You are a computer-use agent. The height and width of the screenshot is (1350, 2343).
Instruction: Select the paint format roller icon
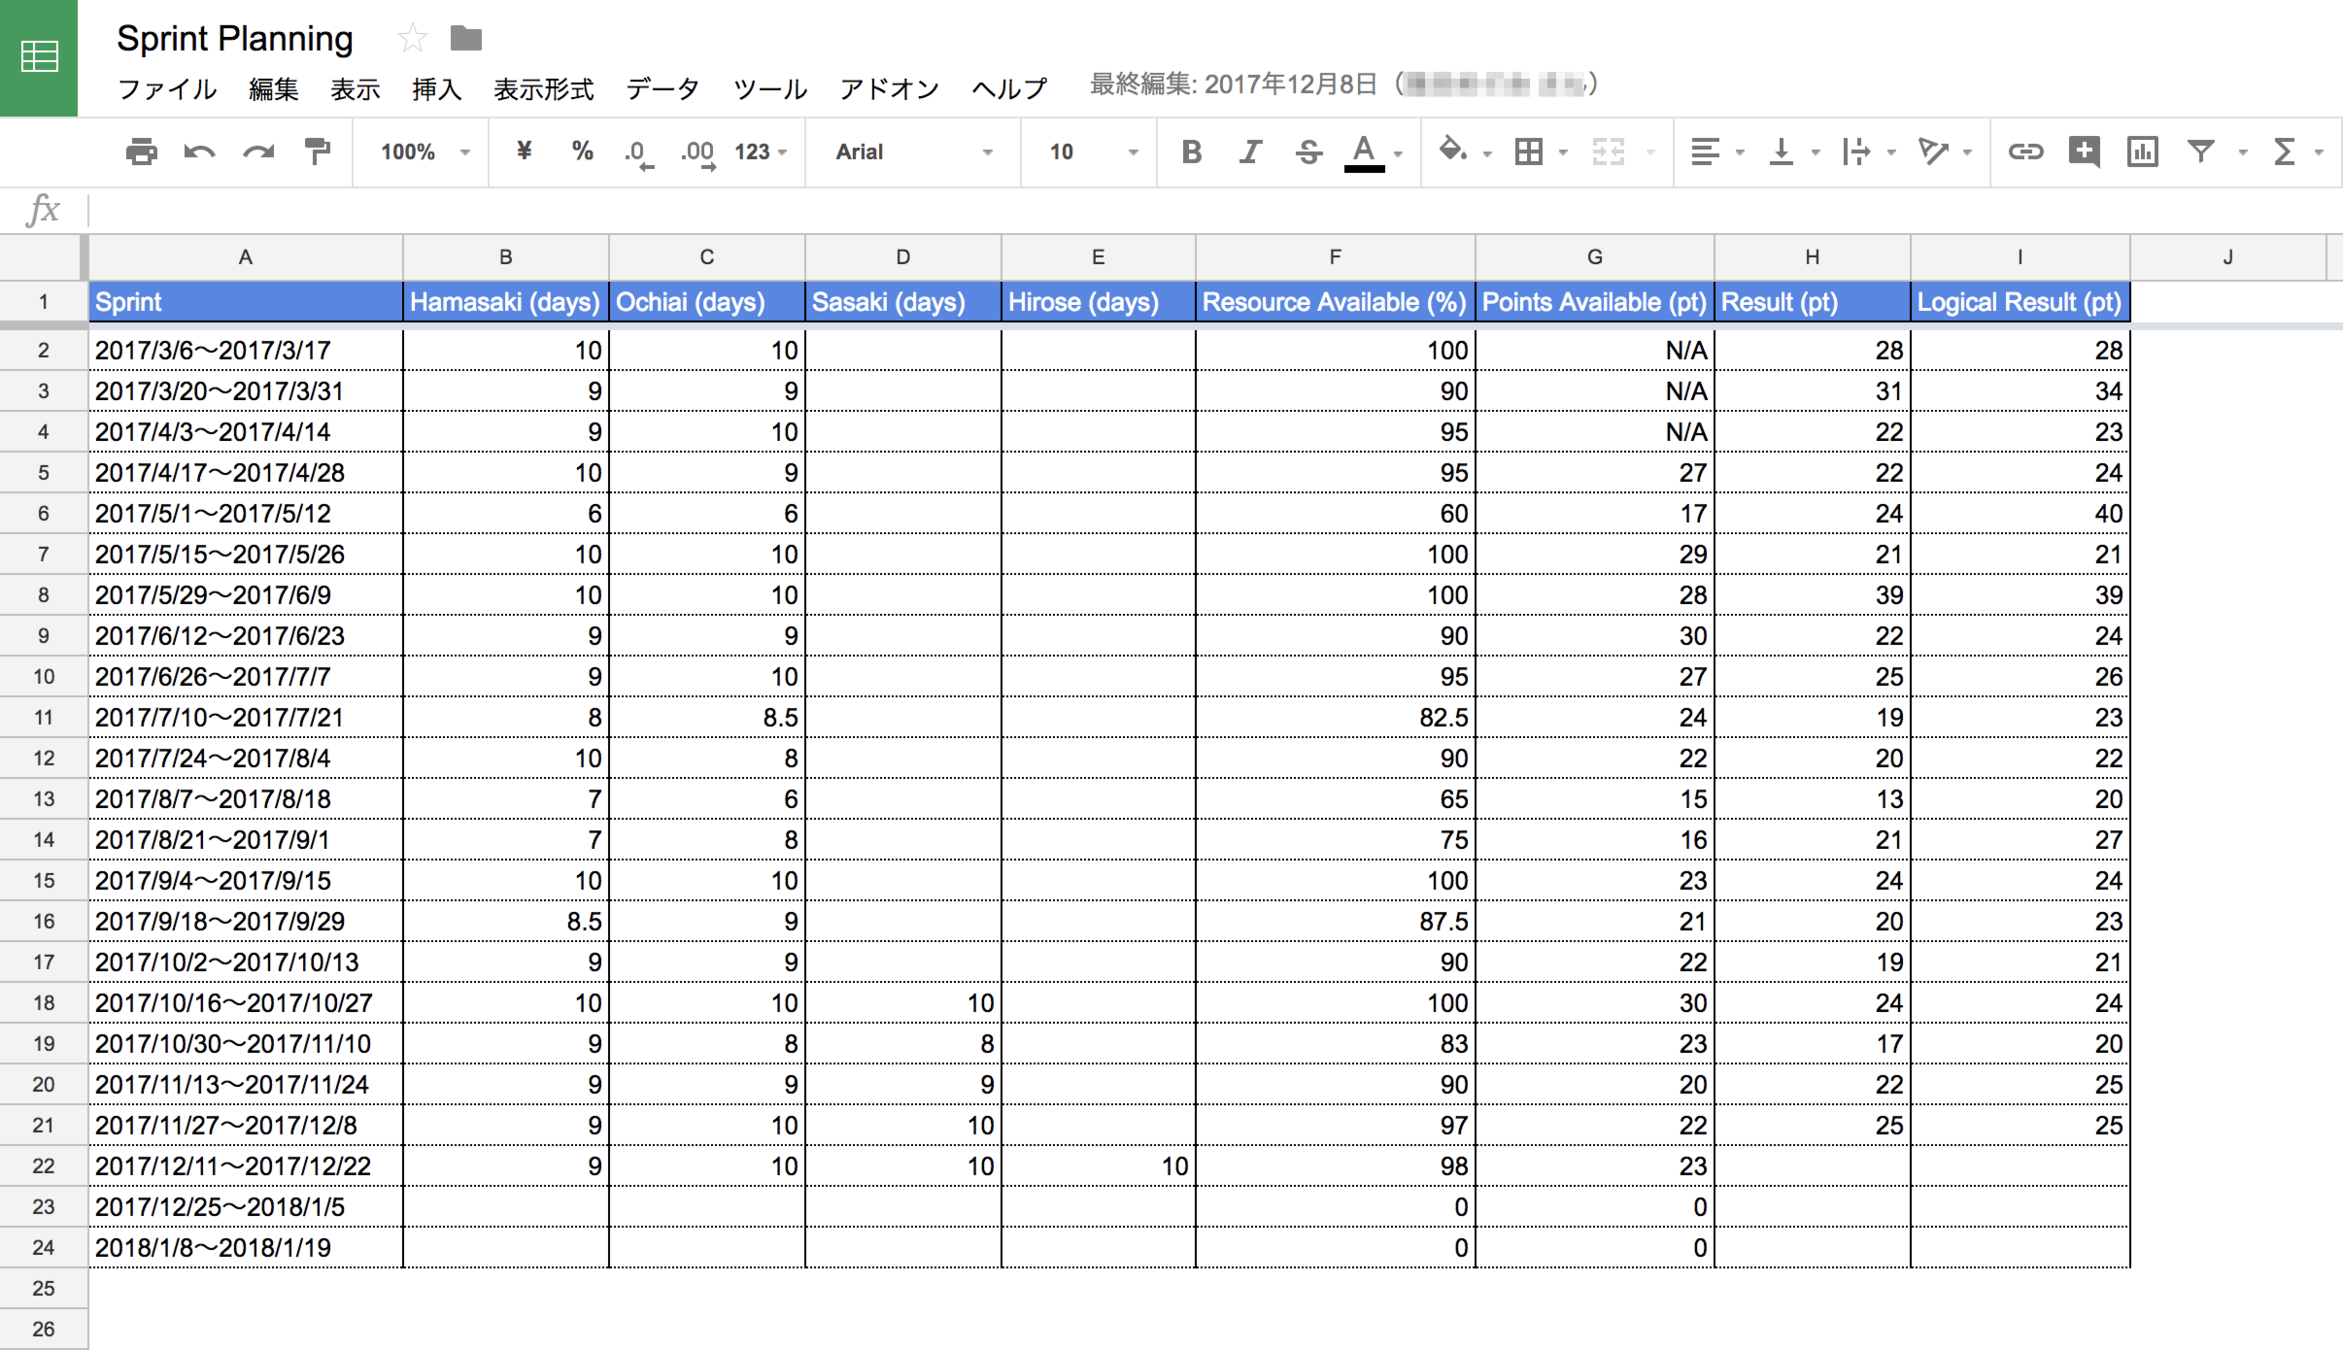[317, 152]
